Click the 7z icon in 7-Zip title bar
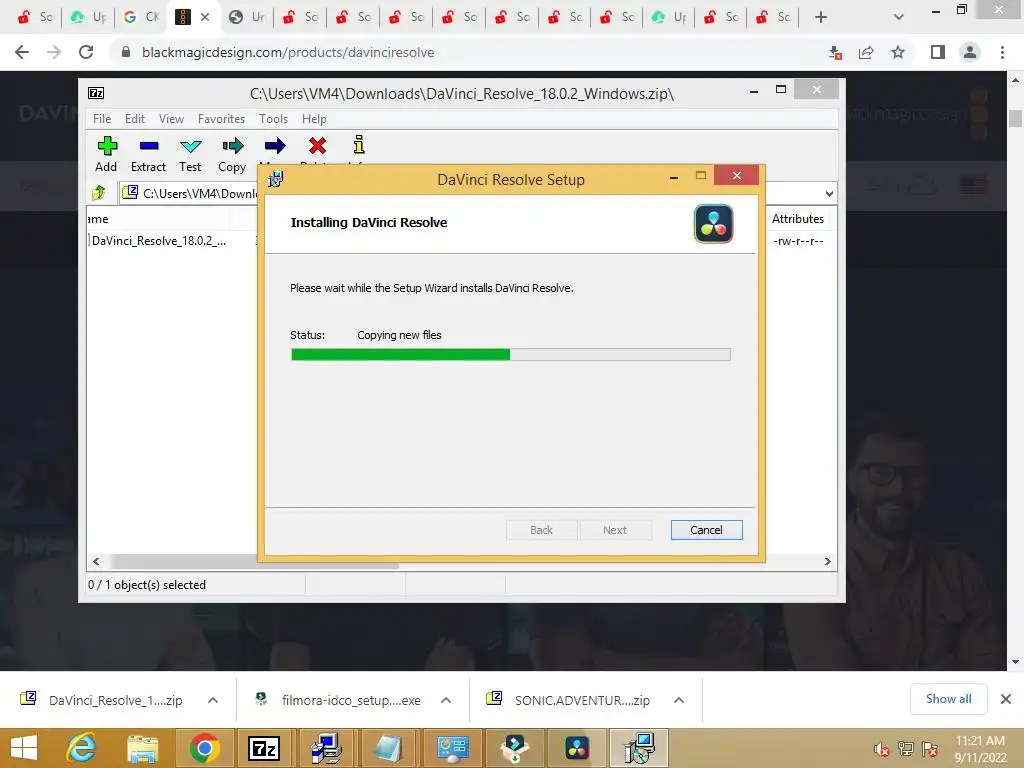Screen dimensions: 1024x768 pyautogui.click(x=96, y=93)
